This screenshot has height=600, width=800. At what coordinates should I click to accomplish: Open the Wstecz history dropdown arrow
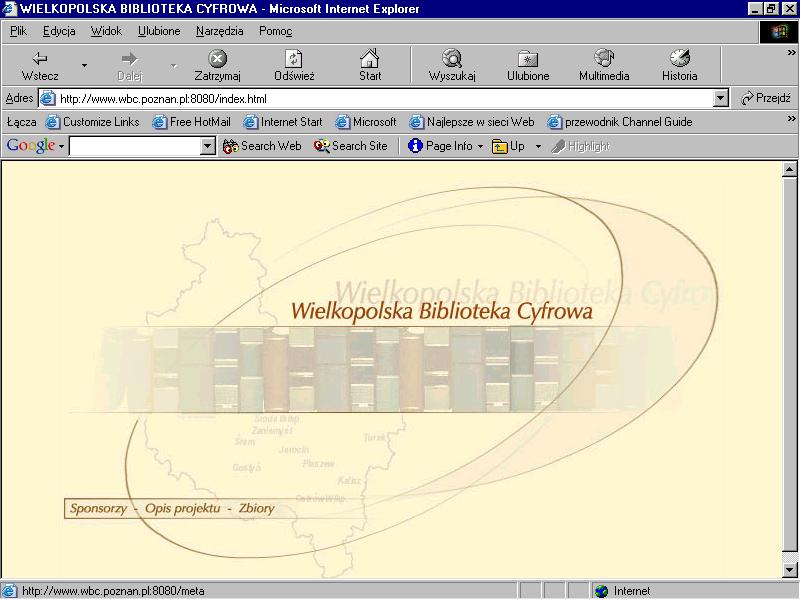(84, 65)
